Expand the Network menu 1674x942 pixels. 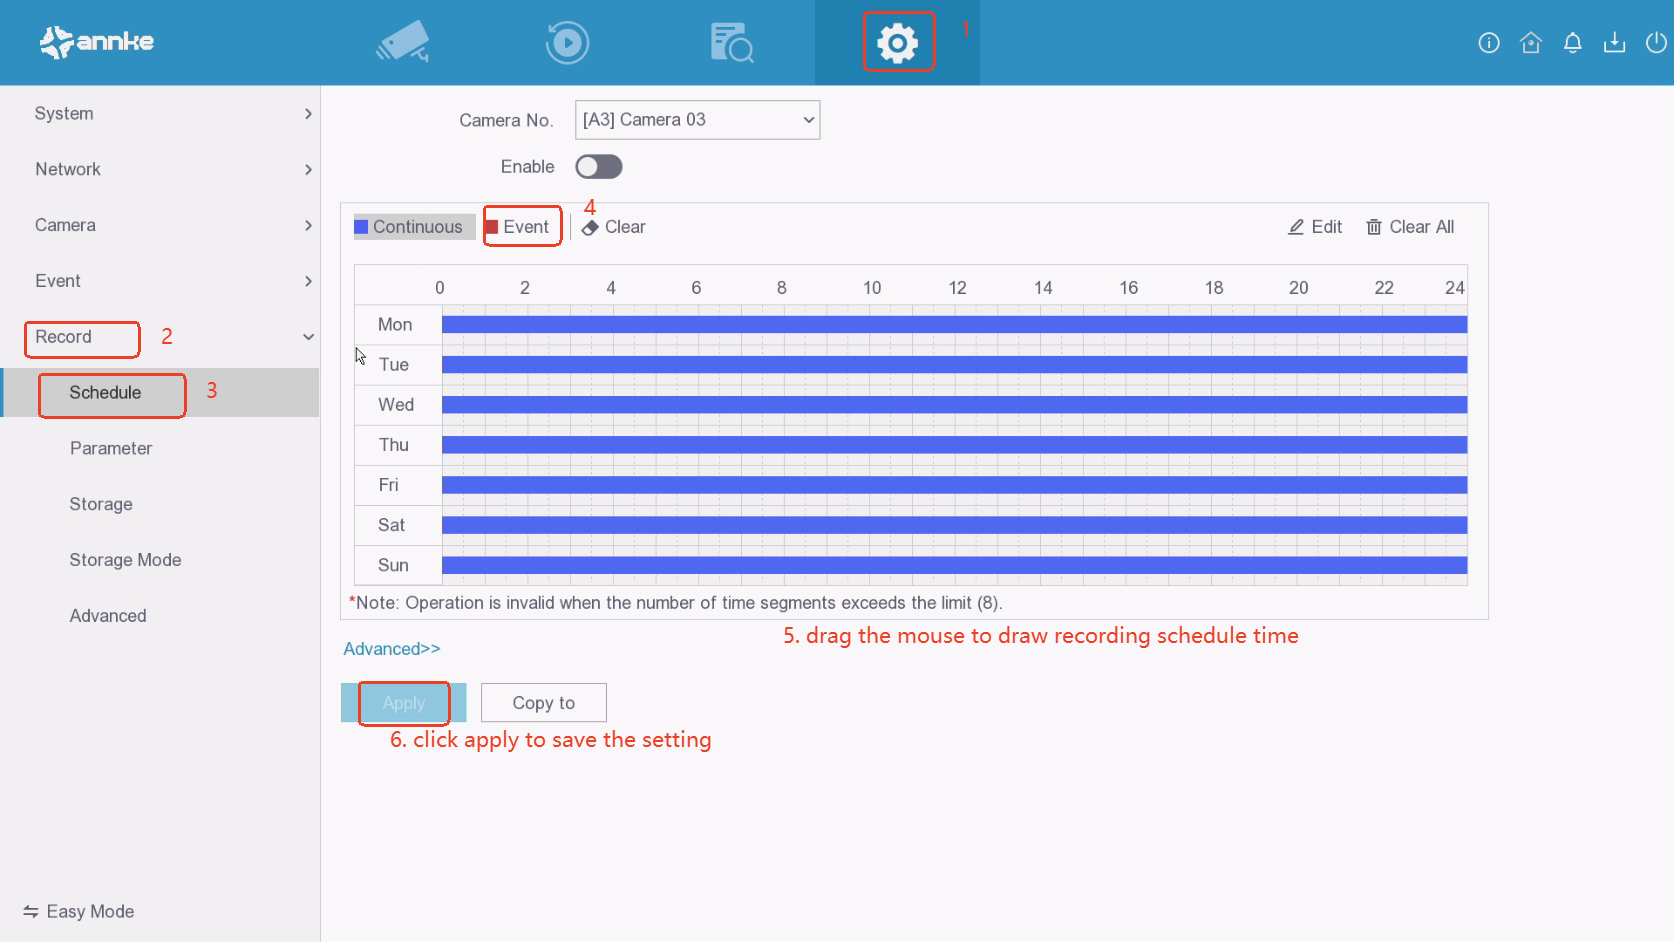160,170
